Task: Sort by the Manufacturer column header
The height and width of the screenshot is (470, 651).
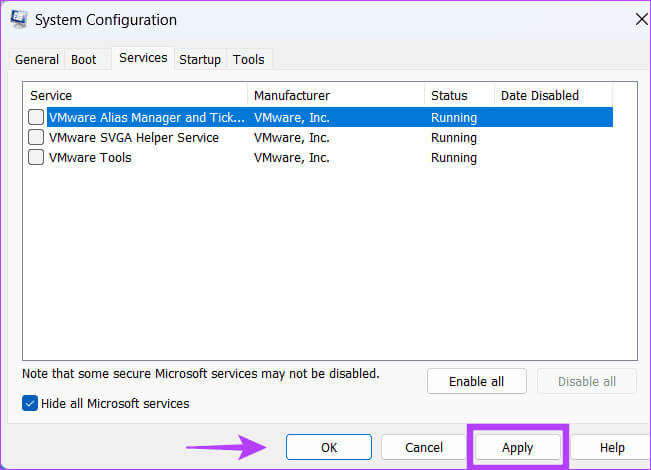Action: [x=336, y=95]
